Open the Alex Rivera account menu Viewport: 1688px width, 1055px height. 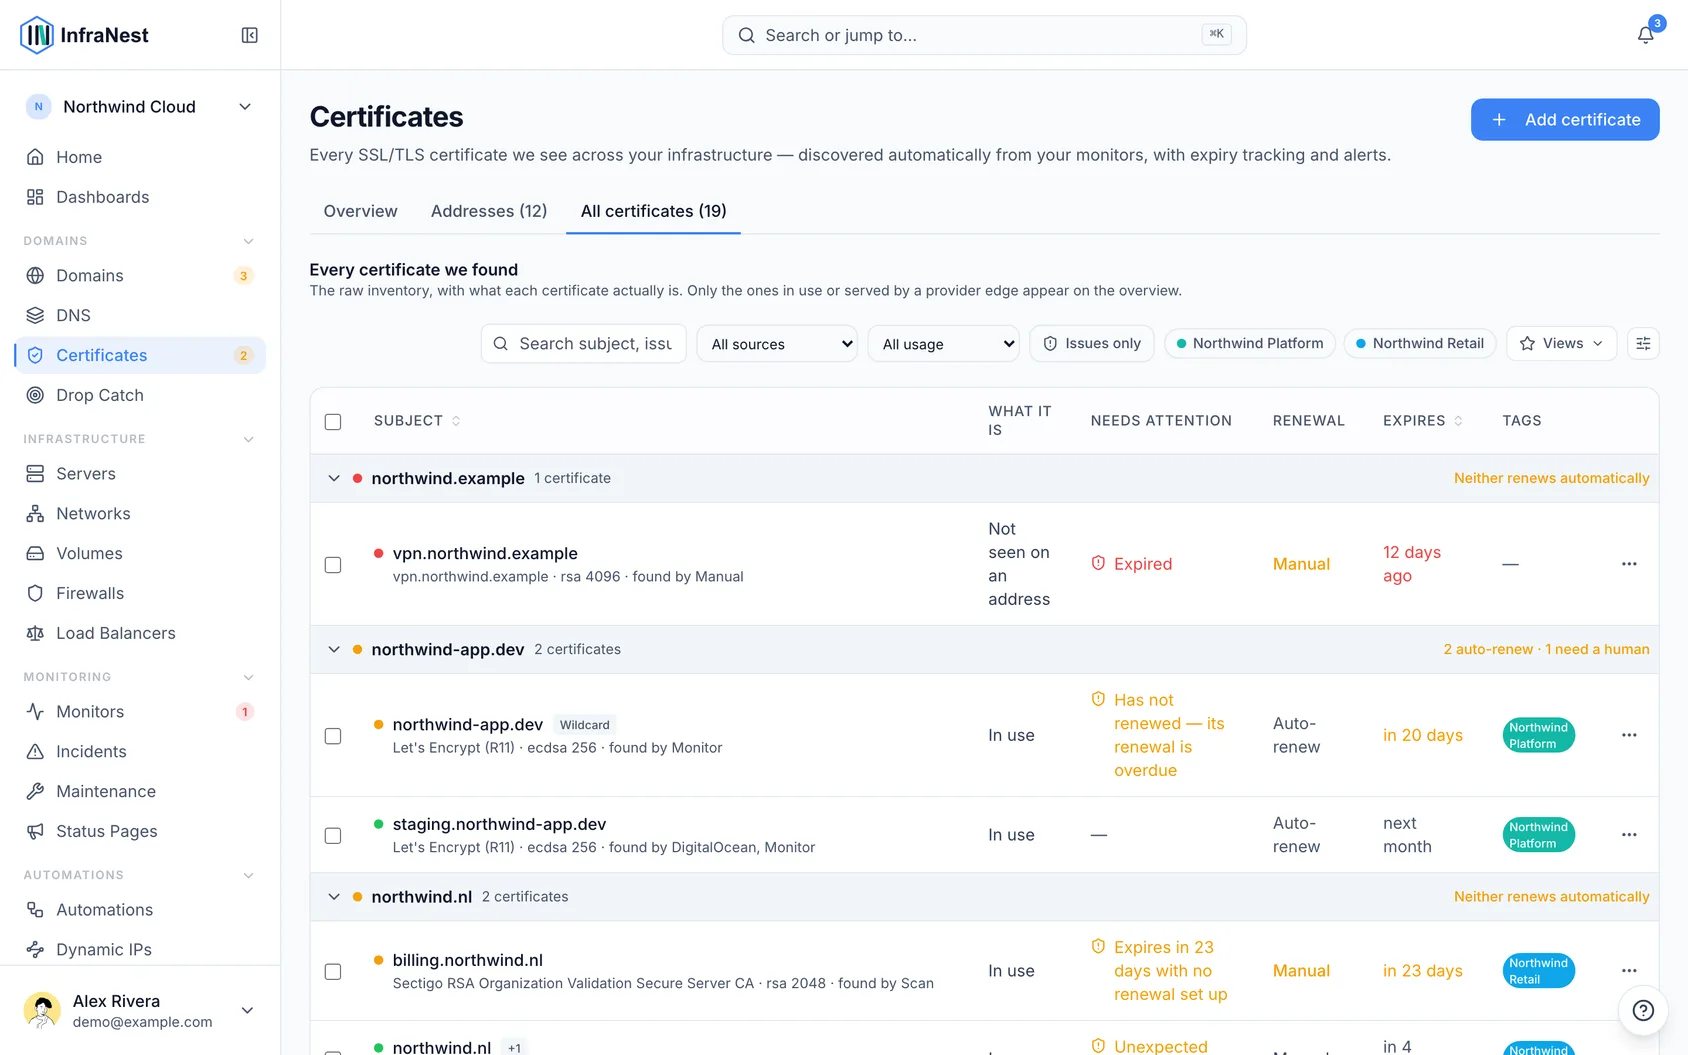(140, 1011)
